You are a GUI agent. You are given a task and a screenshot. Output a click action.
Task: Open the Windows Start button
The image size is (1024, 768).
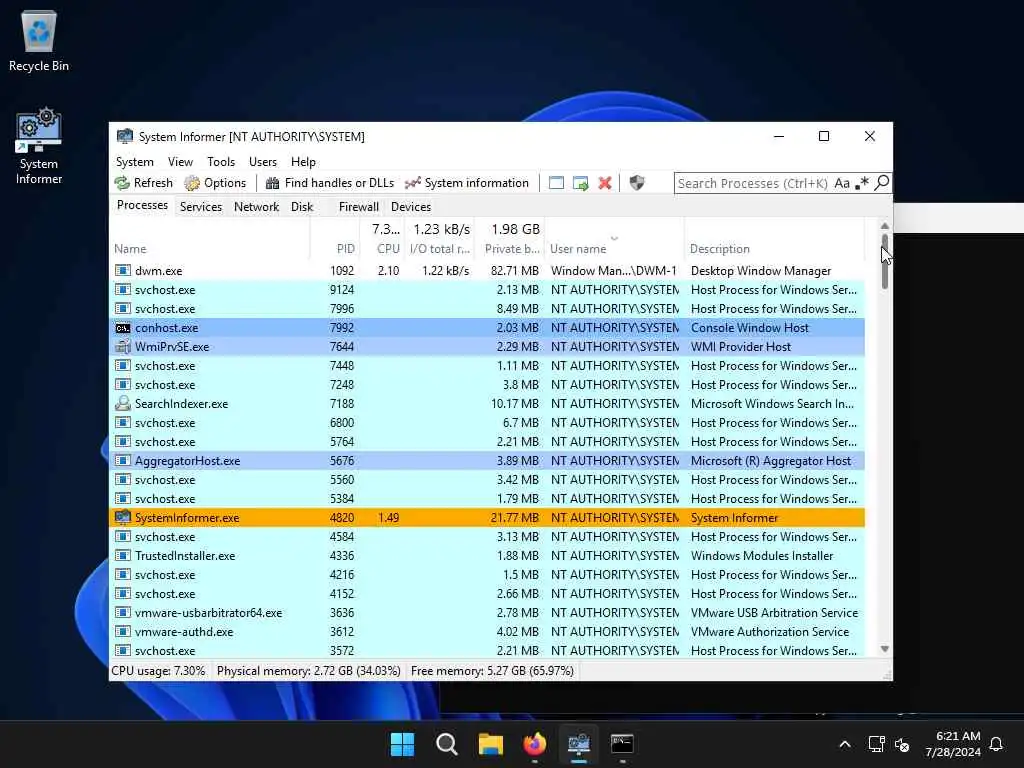click(402, 744)
